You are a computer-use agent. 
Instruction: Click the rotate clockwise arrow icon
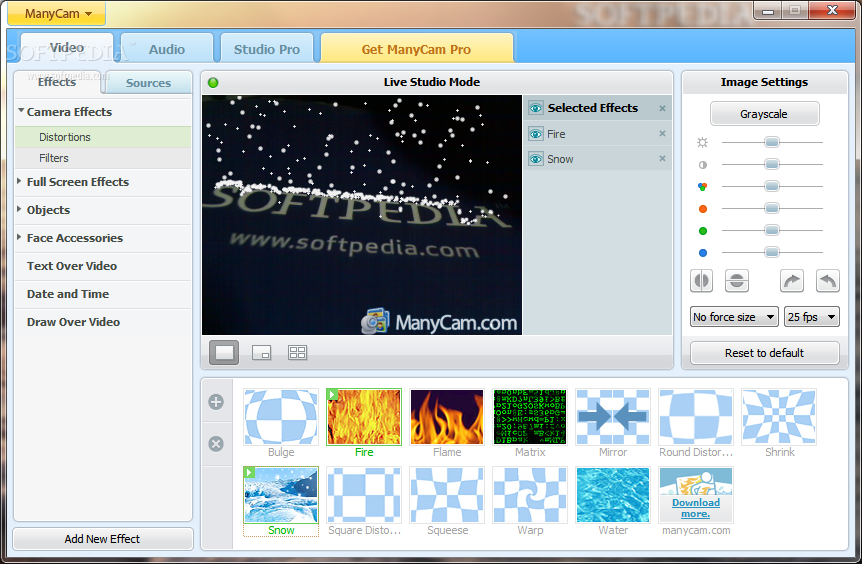pyautogui.click(x=792, y=281)
